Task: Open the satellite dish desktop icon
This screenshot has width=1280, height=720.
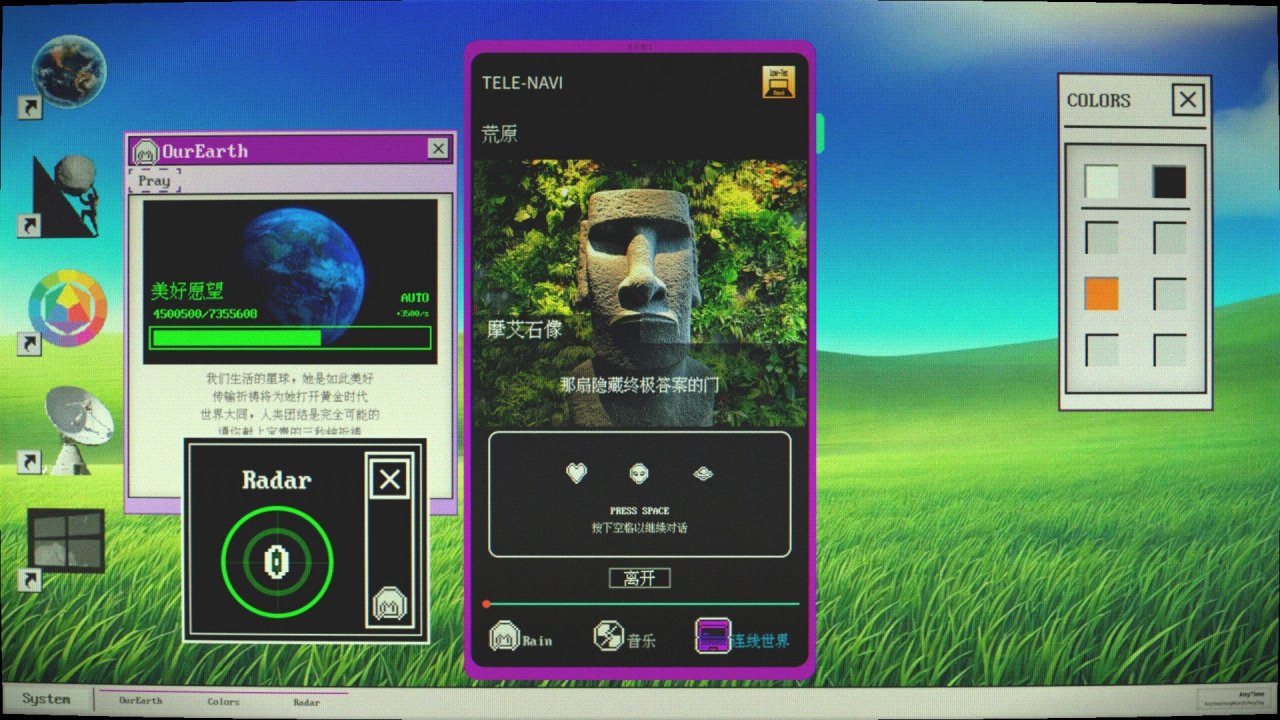Action: coord(79,428)
